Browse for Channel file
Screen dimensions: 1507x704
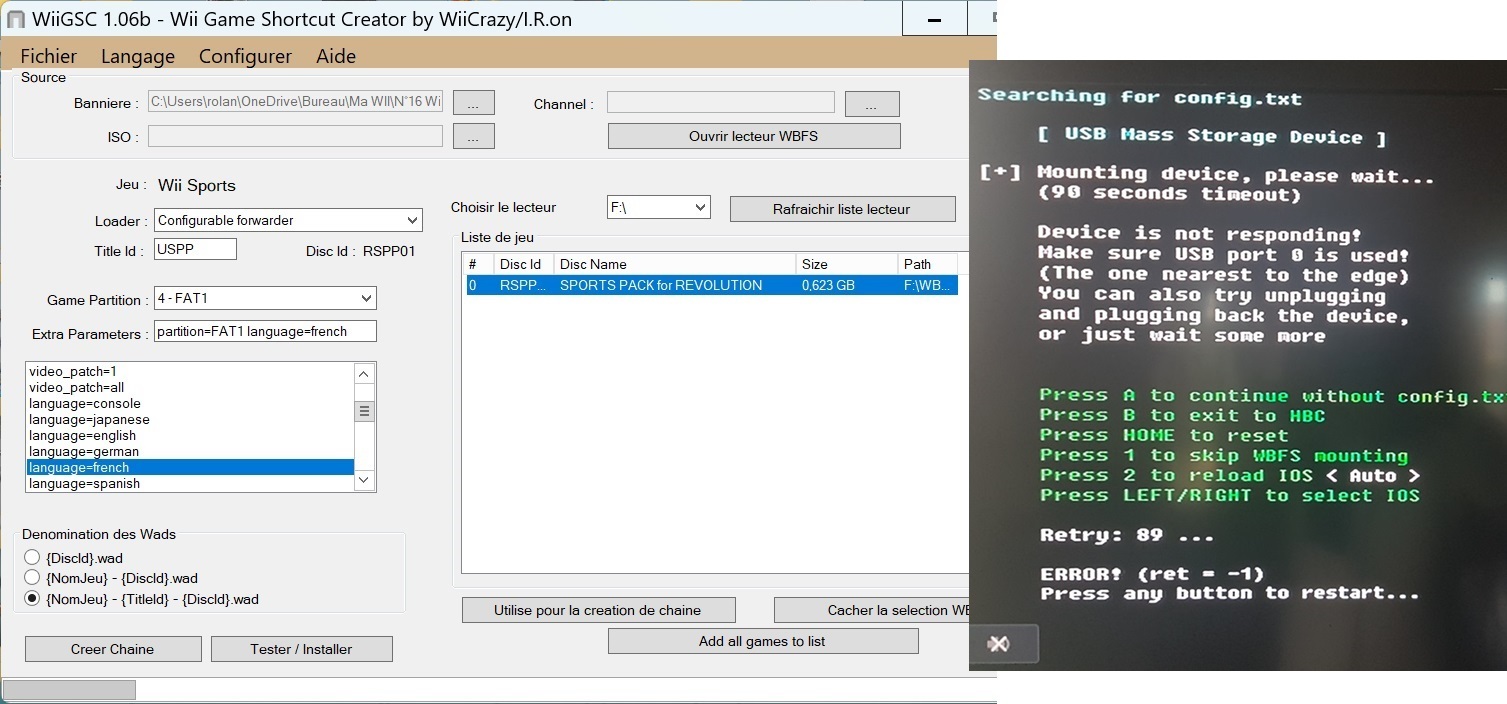tap(872, 103)
